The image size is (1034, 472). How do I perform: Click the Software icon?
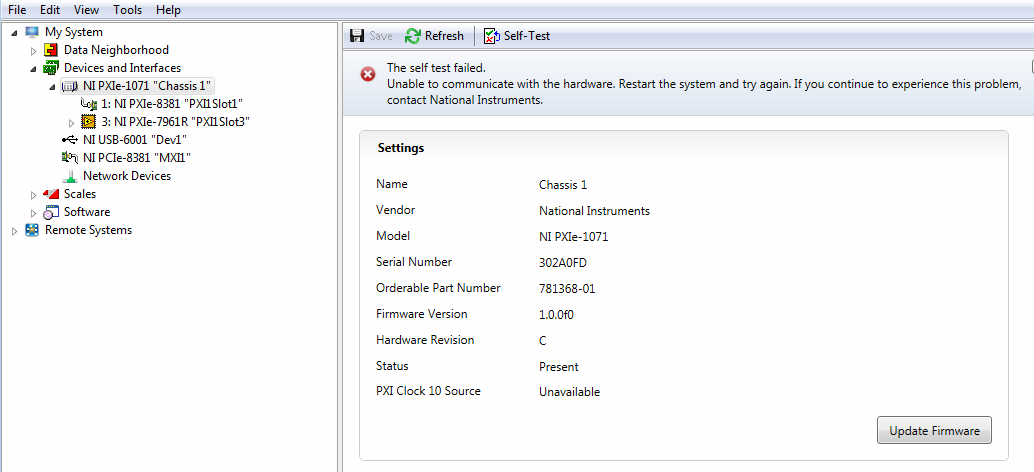tap(51, 212)
